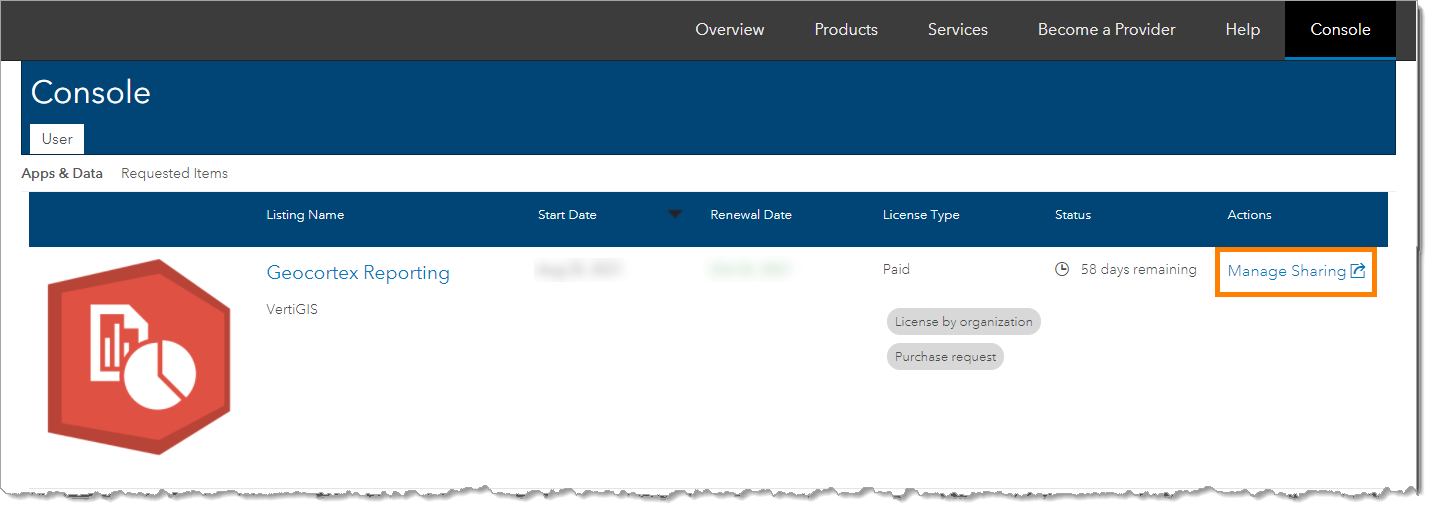This screenshot has width=1438, height=520.
Task: Click the Listing Name column header
Action: [x=305, y=215]
